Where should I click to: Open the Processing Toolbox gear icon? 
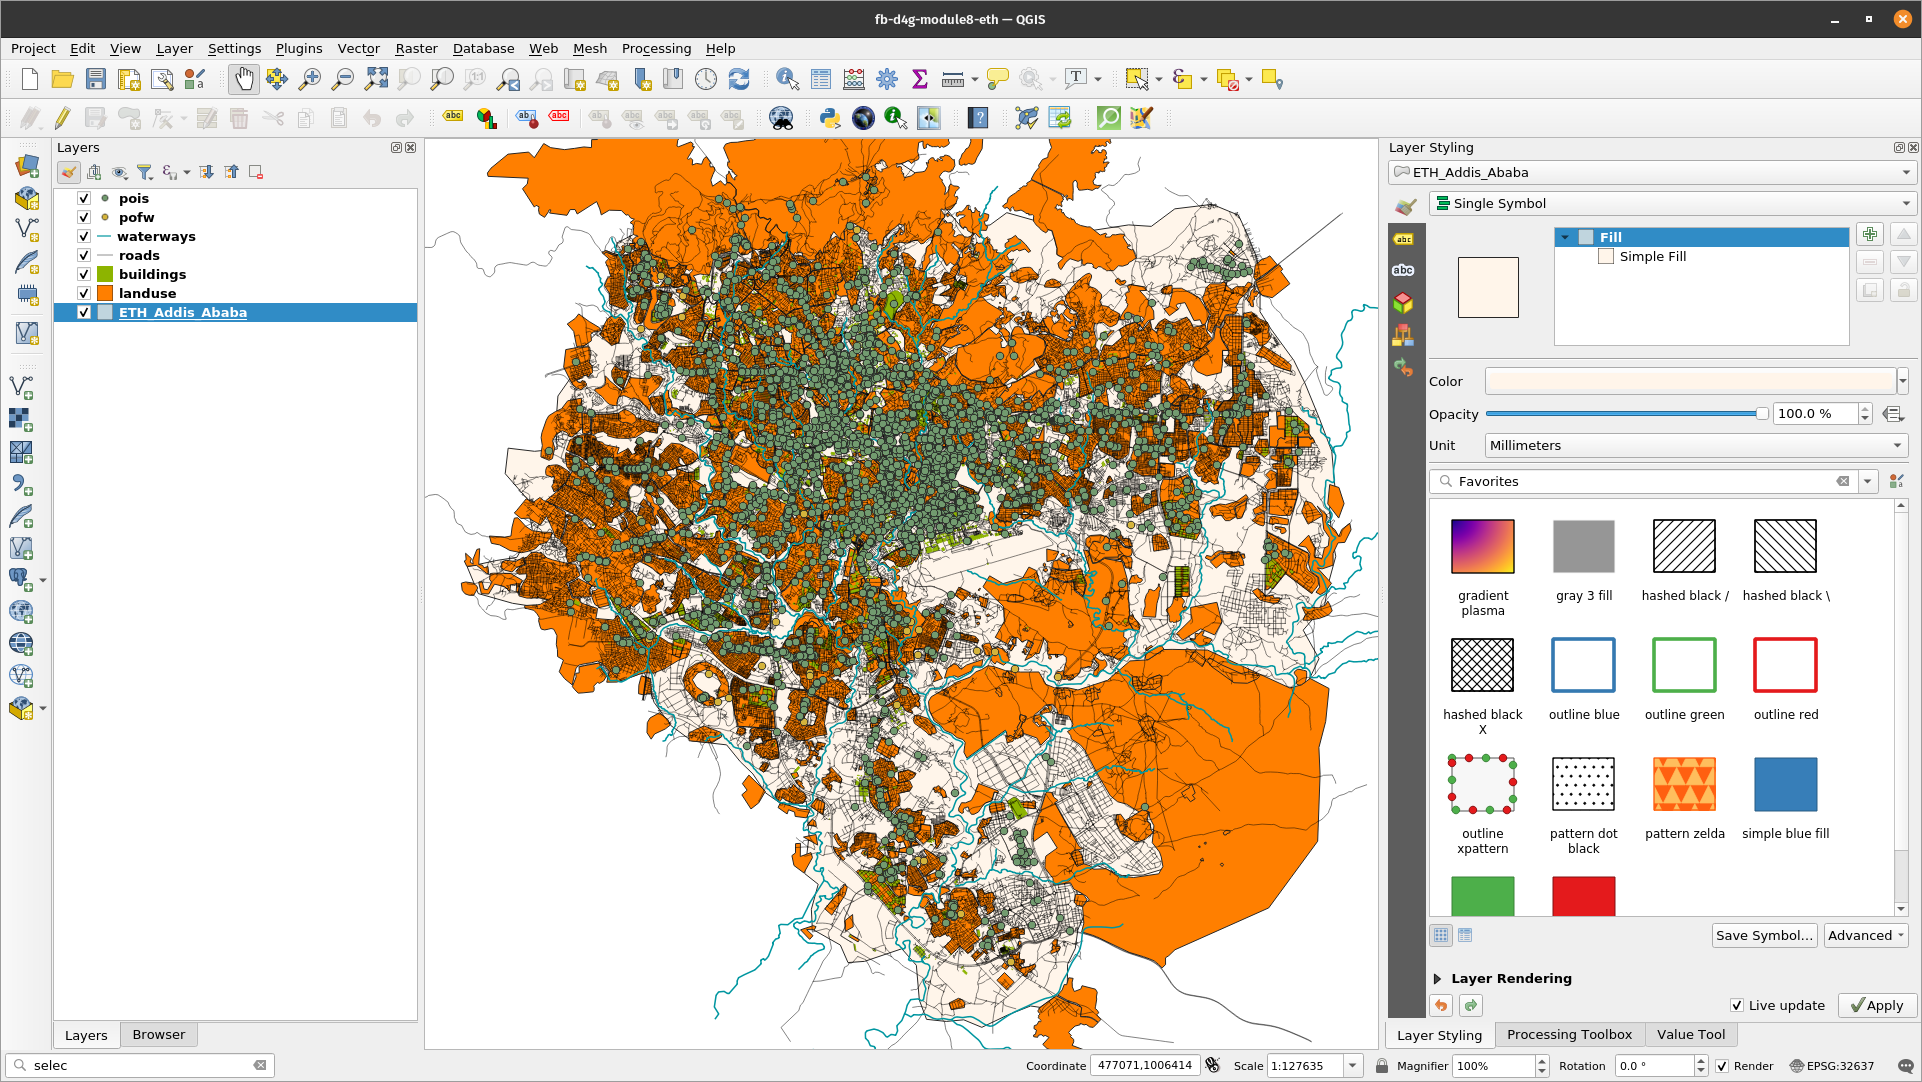point(887,80)
